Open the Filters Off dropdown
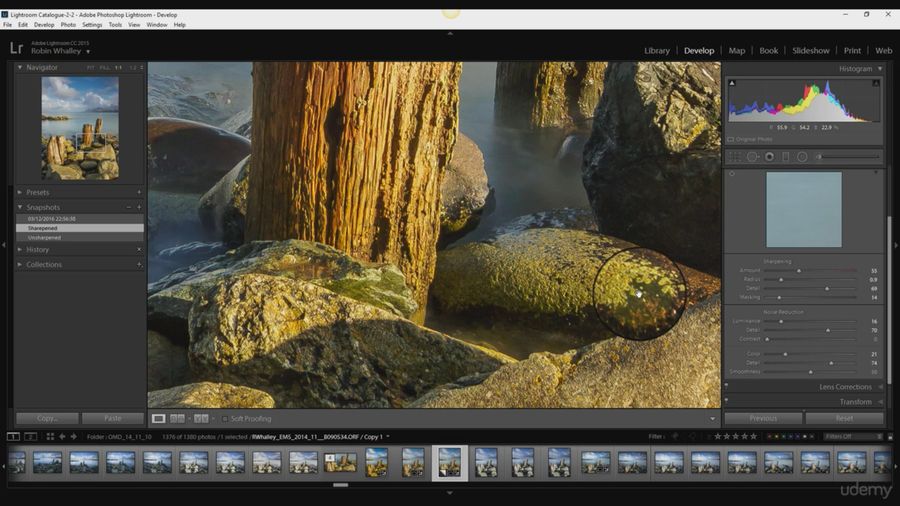This screenshot has height=506, width=900. [x=852, y=437]
